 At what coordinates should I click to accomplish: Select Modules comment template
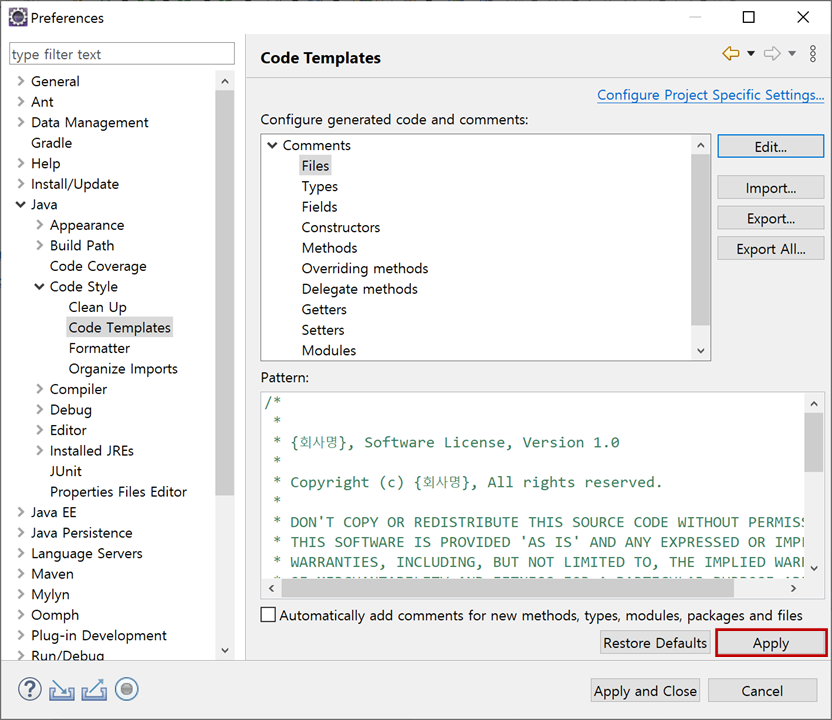328,350
